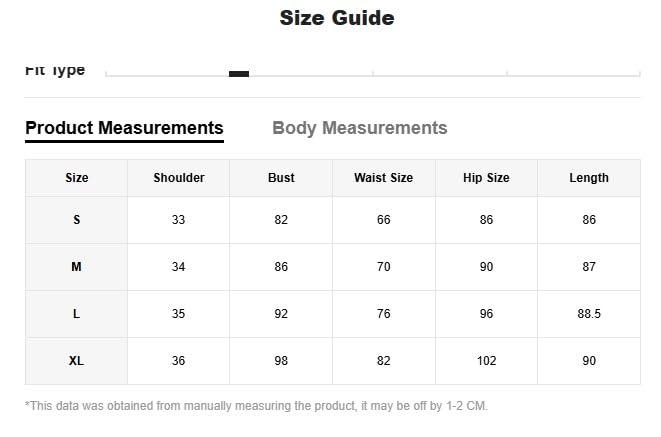Click the Waist Size column header
The height and width of the screenshot is (437, 661).
pos(383,178)
